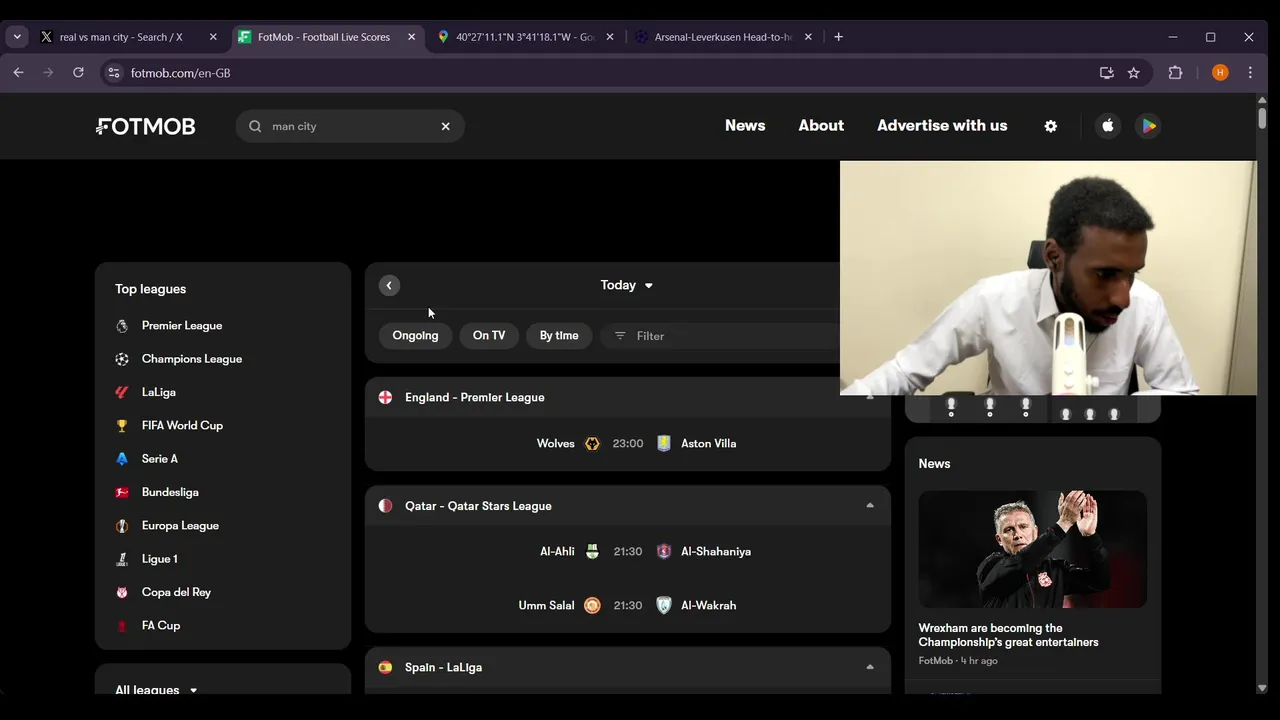
Task: Click the Google Play store icon
Action: pos(1149,126)
